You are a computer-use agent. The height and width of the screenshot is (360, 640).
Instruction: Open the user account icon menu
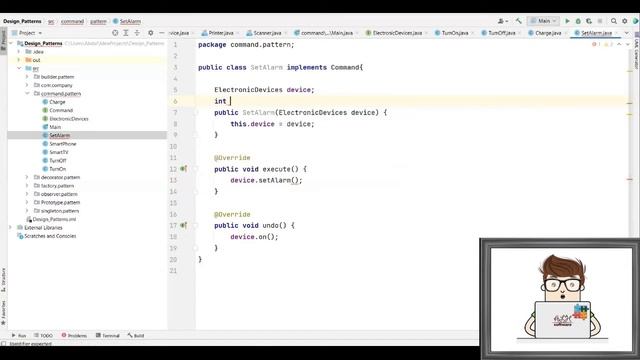point(502,21)
